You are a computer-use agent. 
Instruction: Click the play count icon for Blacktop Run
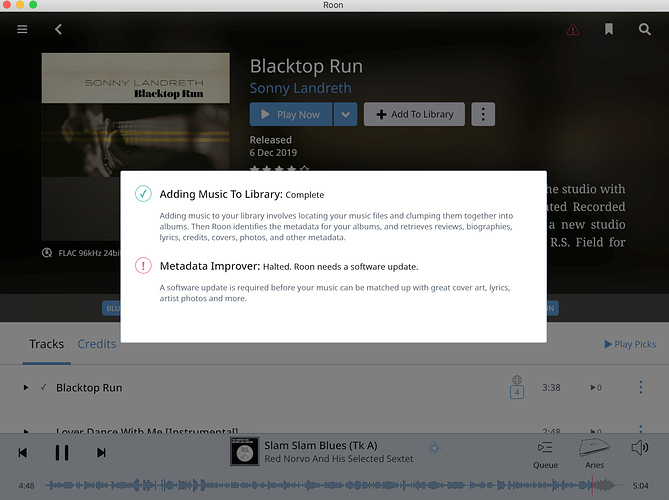coord(596,388)
